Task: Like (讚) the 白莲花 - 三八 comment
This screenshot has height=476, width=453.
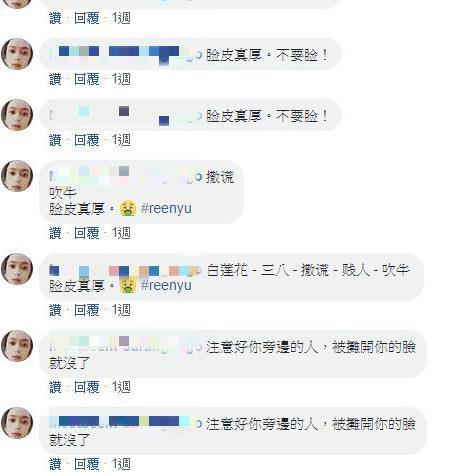Action: coord(55,310)
